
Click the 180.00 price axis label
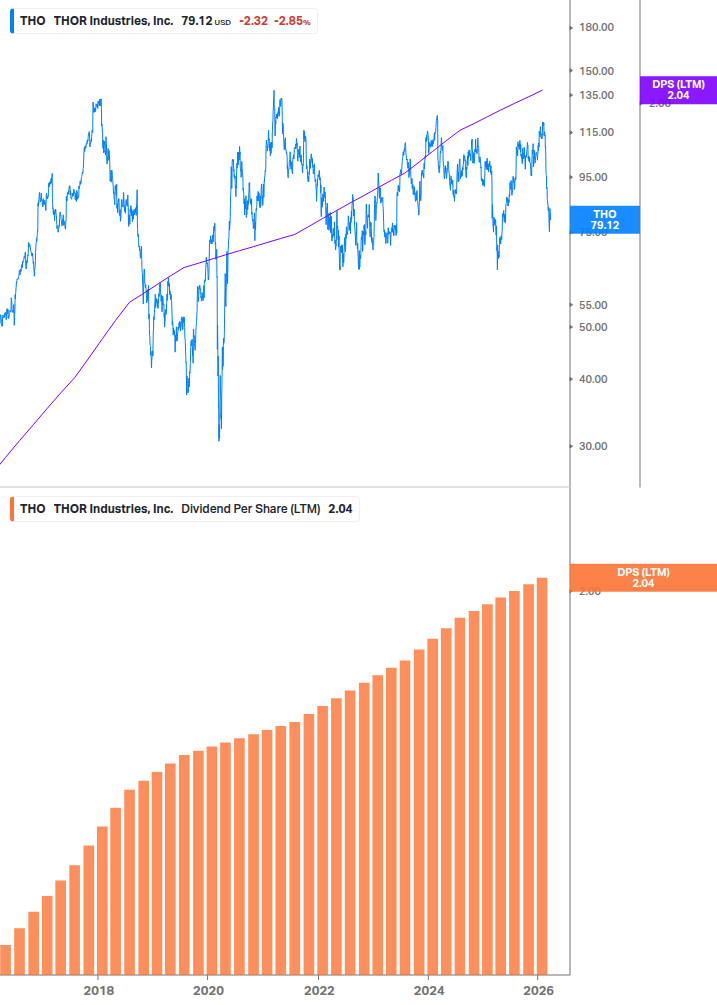(x=597, y=28)
